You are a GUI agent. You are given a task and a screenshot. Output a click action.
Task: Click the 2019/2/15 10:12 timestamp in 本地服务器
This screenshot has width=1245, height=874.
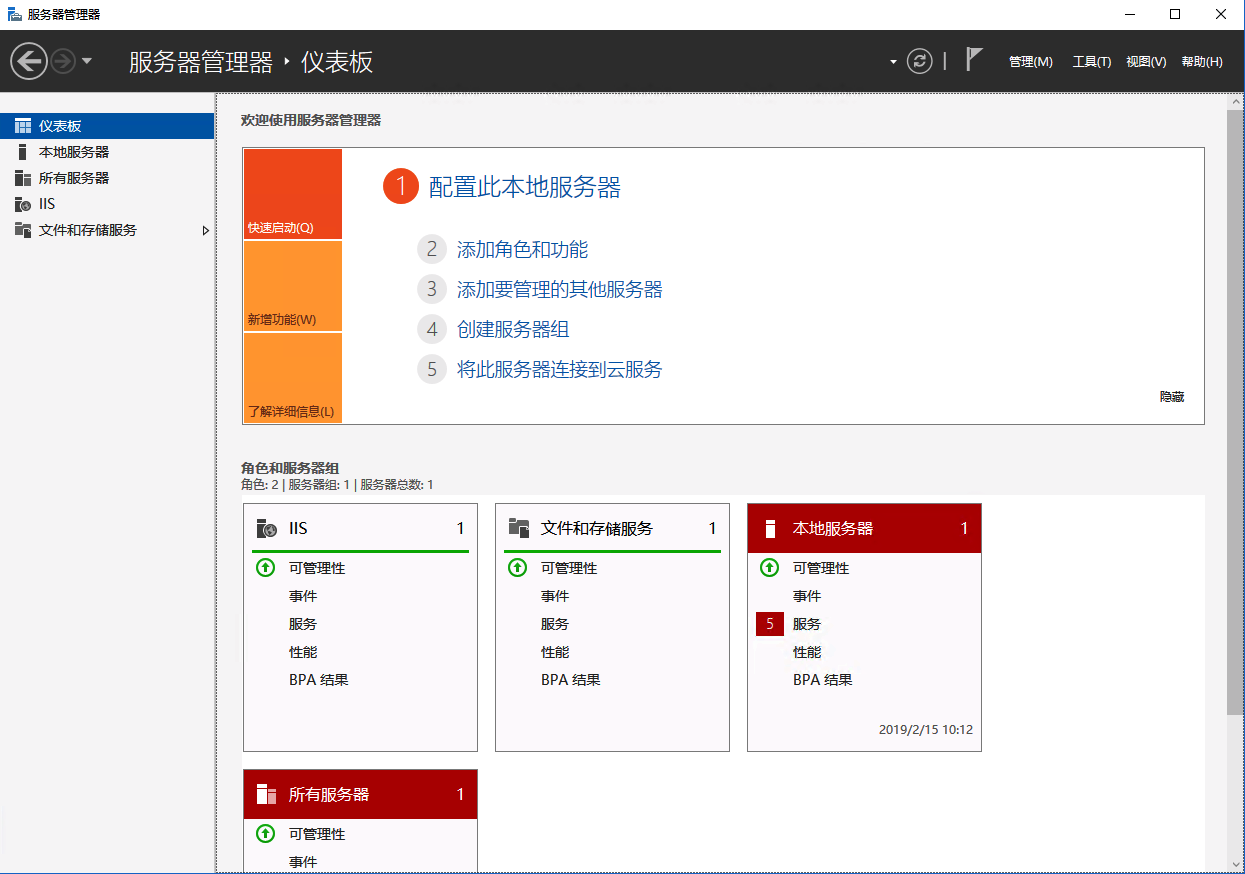[x=926, y=730]
